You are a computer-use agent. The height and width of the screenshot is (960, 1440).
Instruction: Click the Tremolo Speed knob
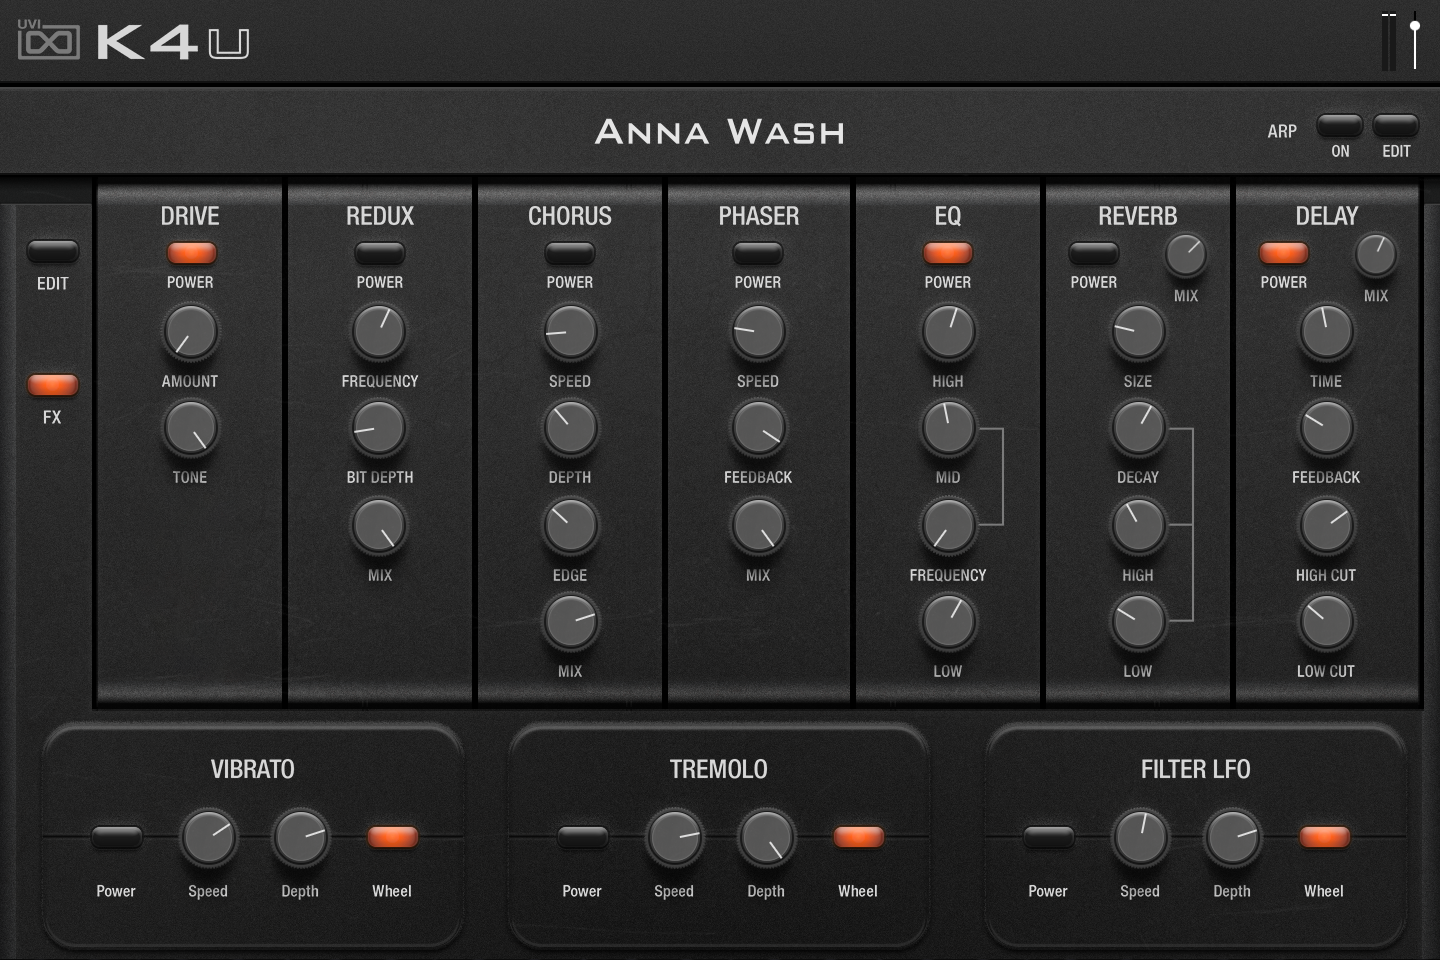click(674, 837)
